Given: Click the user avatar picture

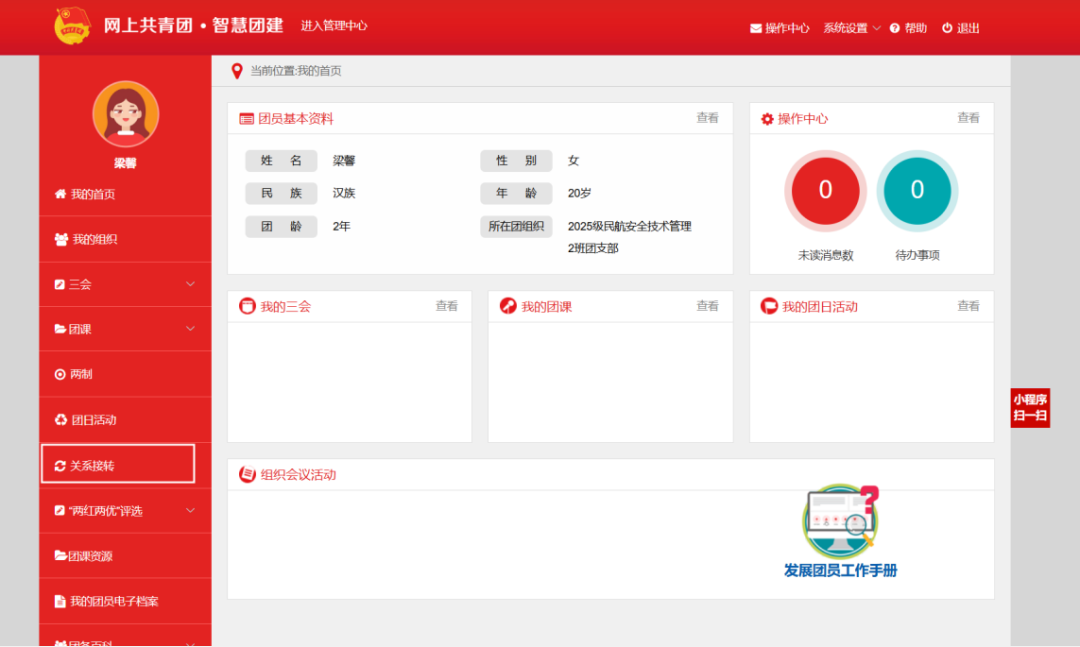Looking at the screenshot, I should click(x=125, y=114).
